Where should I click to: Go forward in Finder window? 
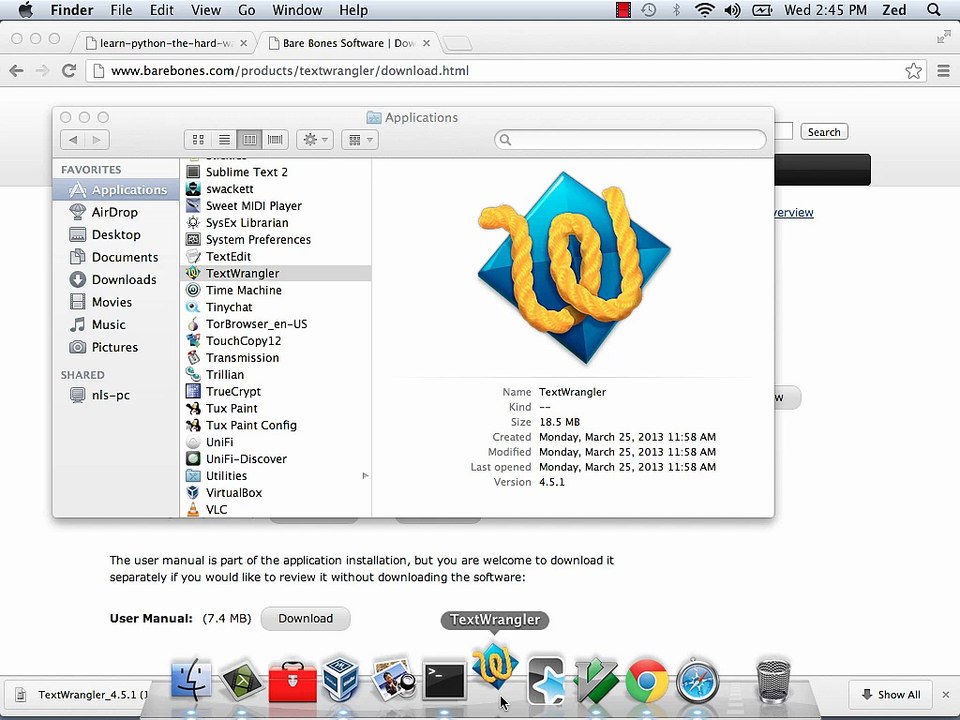click(97, 140)
